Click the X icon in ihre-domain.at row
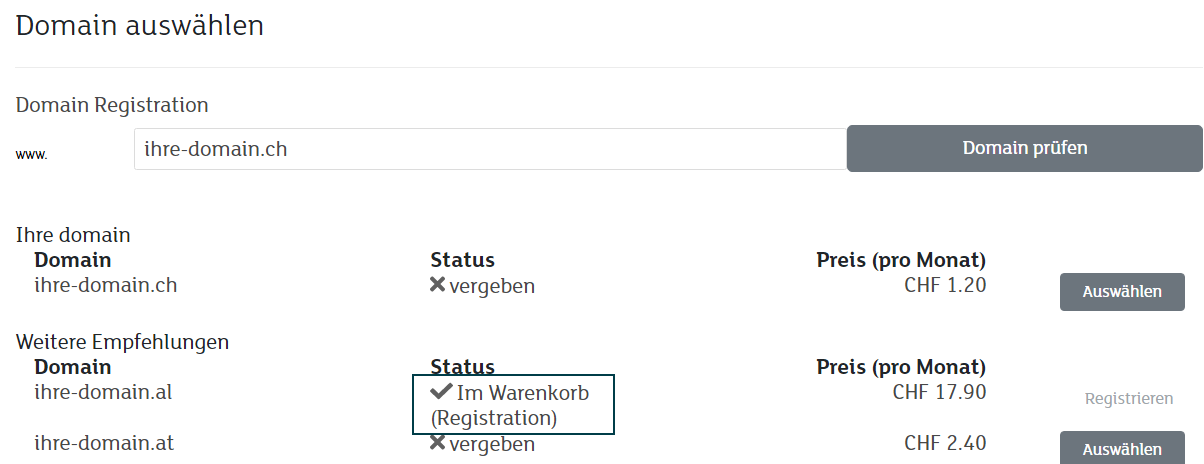Image resolution: width=1204 pixels, height=464 pixels. click(x=437, y=442)
